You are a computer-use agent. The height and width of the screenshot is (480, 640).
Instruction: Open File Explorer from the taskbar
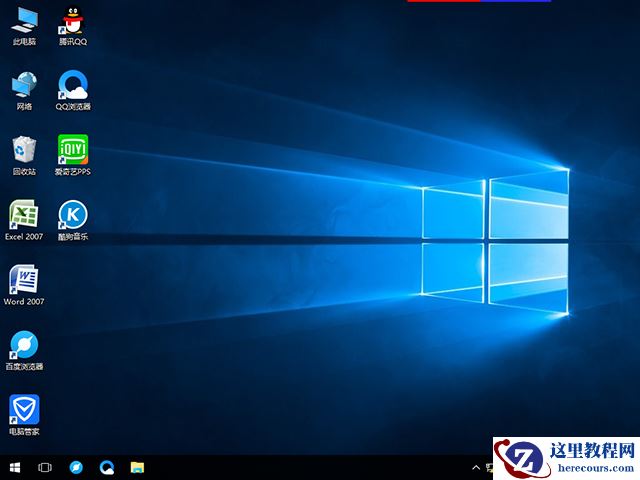click(137, 467)
